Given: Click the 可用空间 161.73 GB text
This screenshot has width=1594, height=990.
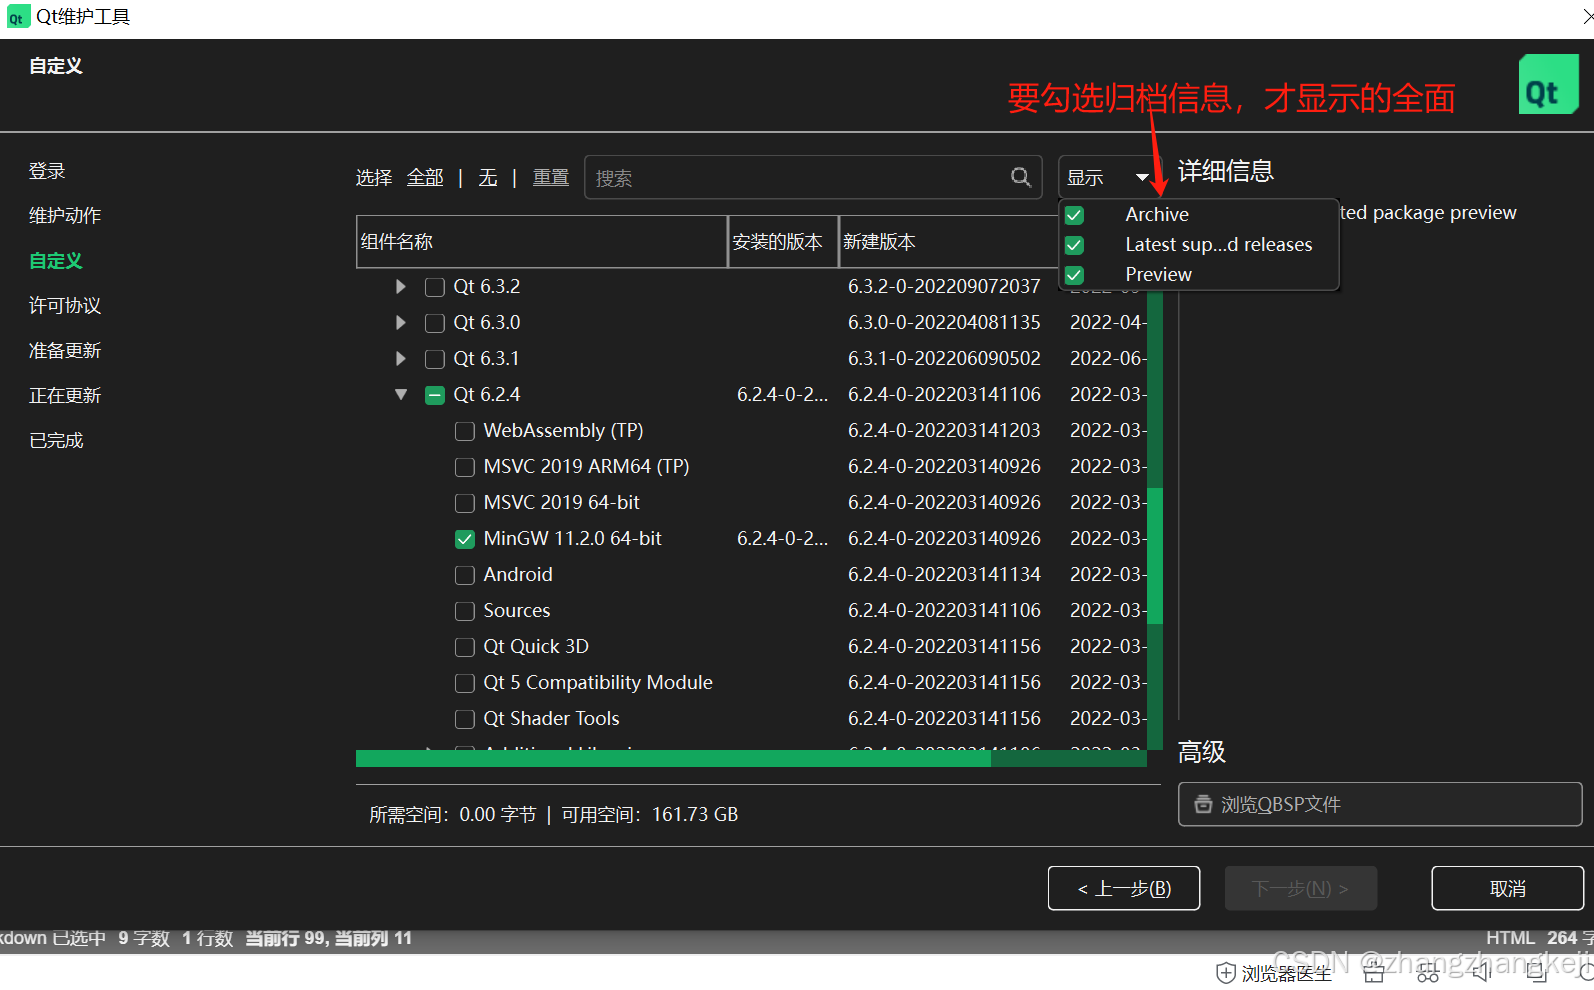Looking at the screenshot, I should (649, 815).
